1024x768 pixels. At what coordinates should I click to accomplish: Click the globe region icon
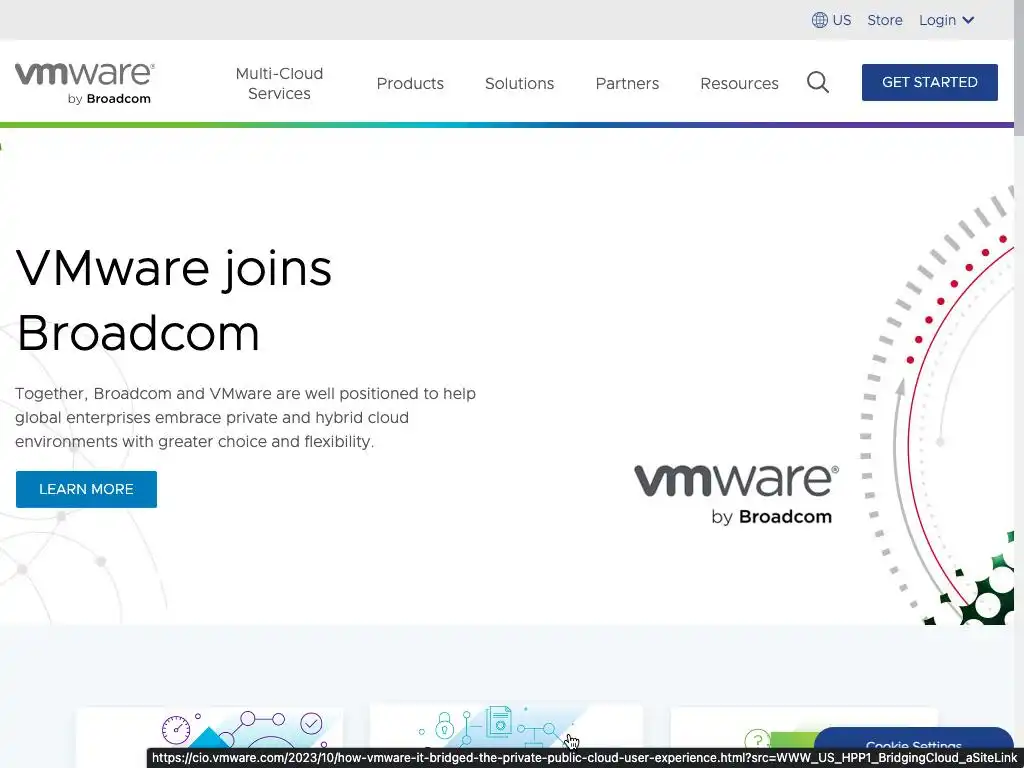820,20
